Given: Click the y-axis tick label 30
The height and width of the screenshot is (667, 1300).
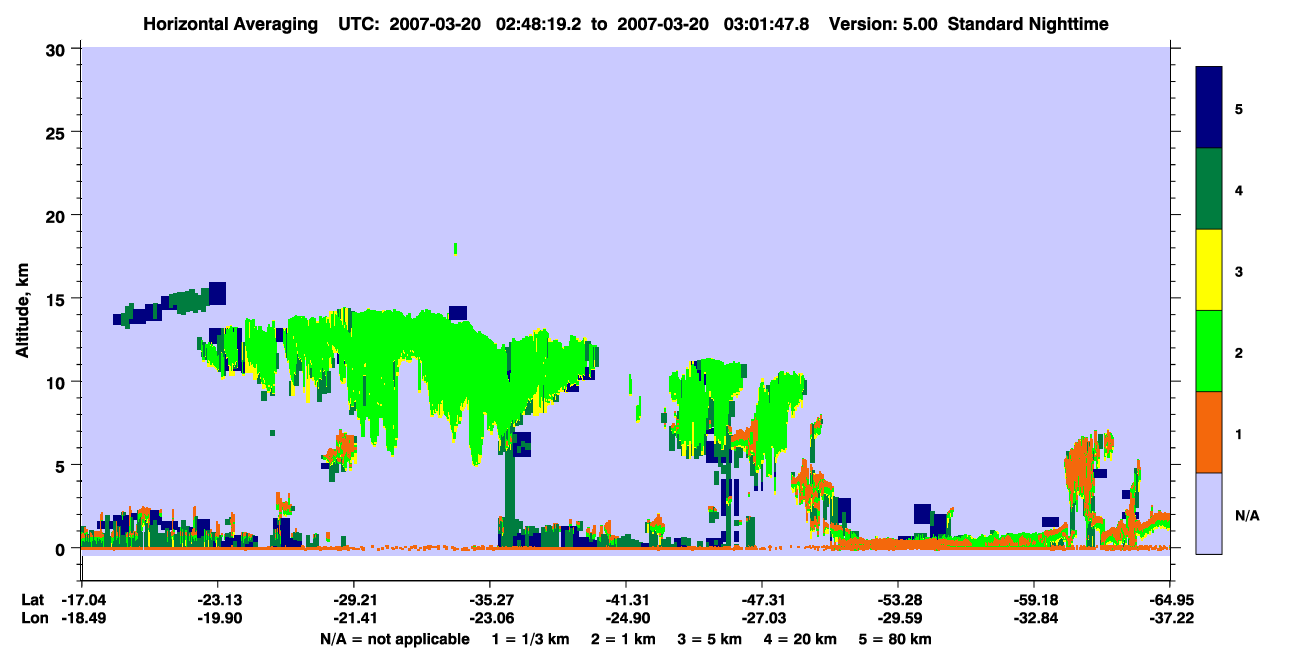Looking at the screenshot, I should click(x=58, y=49).
